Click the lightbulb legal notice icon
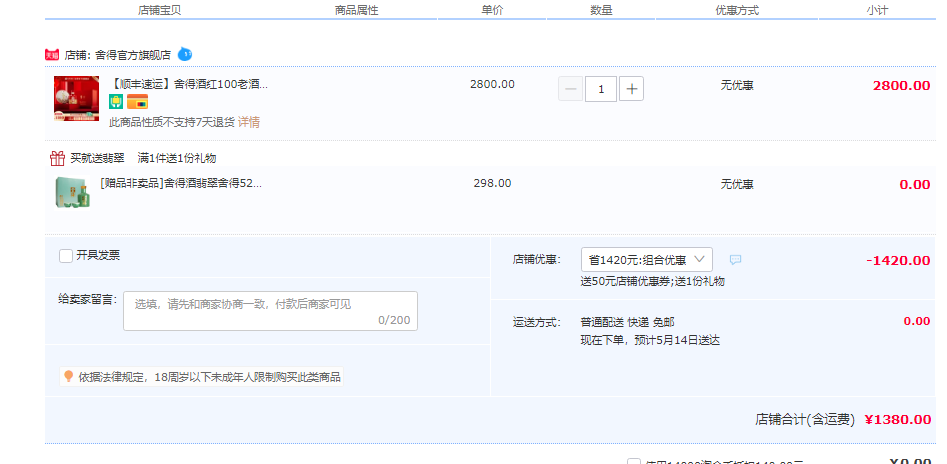The width and height of the screenshot is (947, 464). [68, 377]
